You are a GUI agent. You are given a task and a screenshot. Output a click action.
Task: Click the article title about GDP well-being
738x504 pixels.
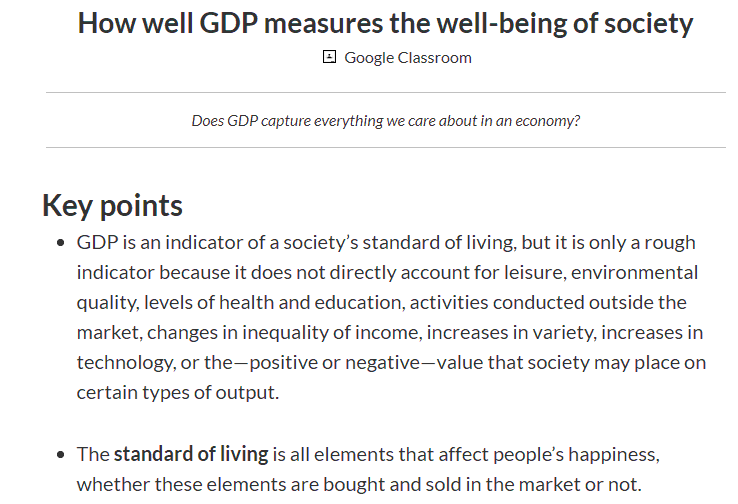tap(385, 23)
